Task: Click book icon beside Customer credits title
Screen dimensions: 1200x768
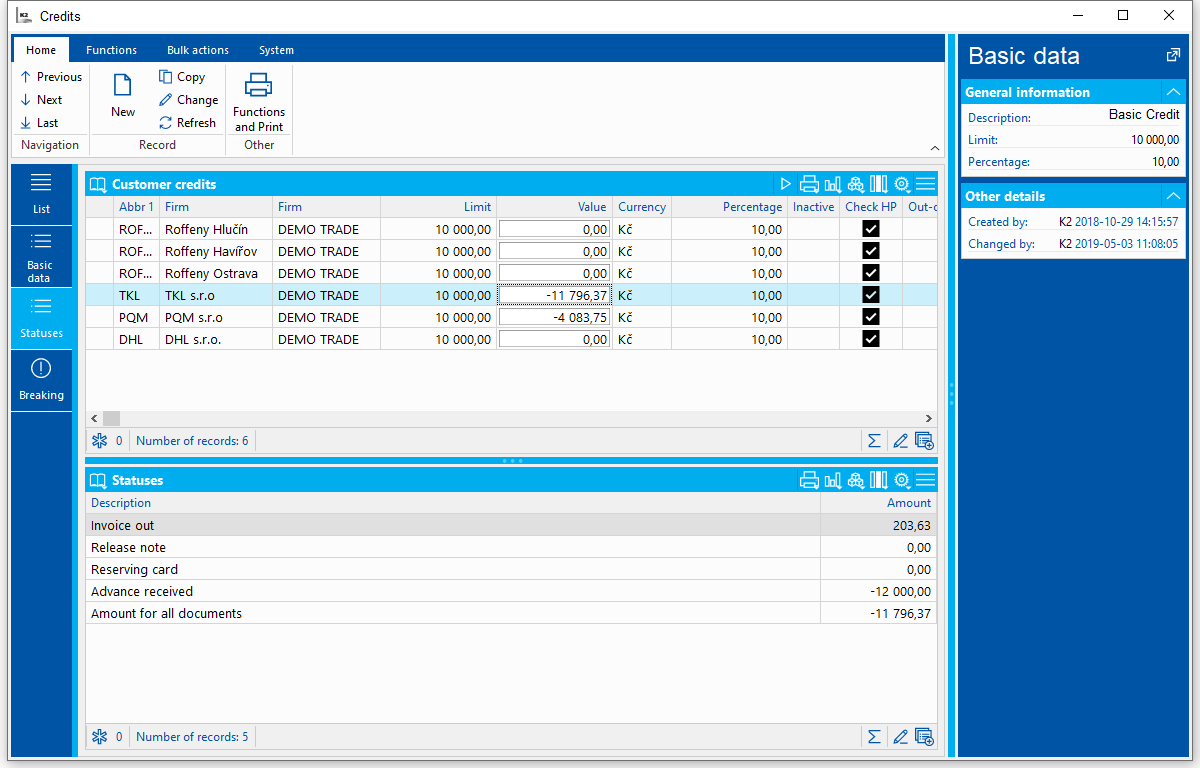Action: 98,184
